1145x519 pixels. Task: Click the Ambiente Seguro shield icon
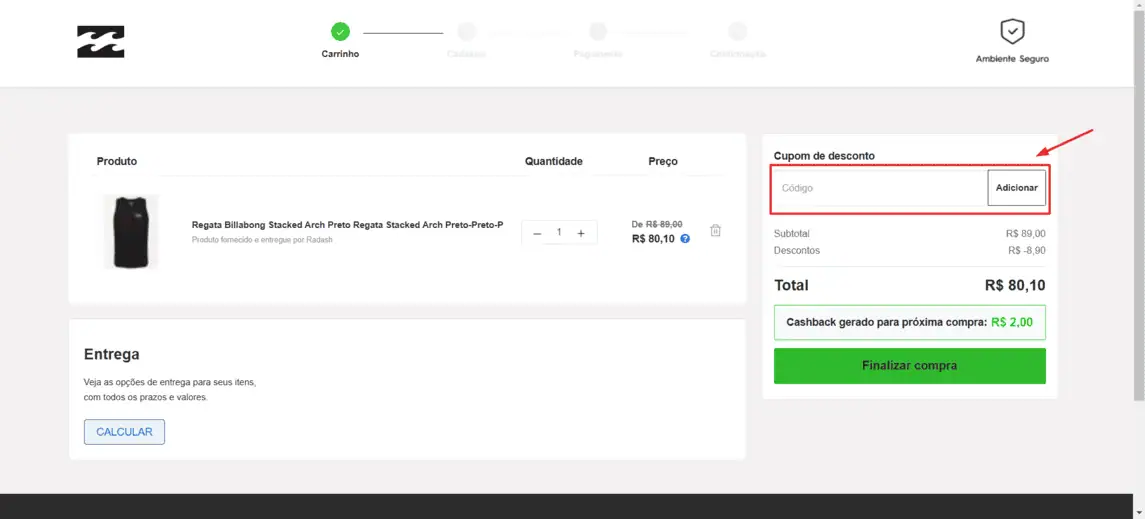tap(1012, 32)
